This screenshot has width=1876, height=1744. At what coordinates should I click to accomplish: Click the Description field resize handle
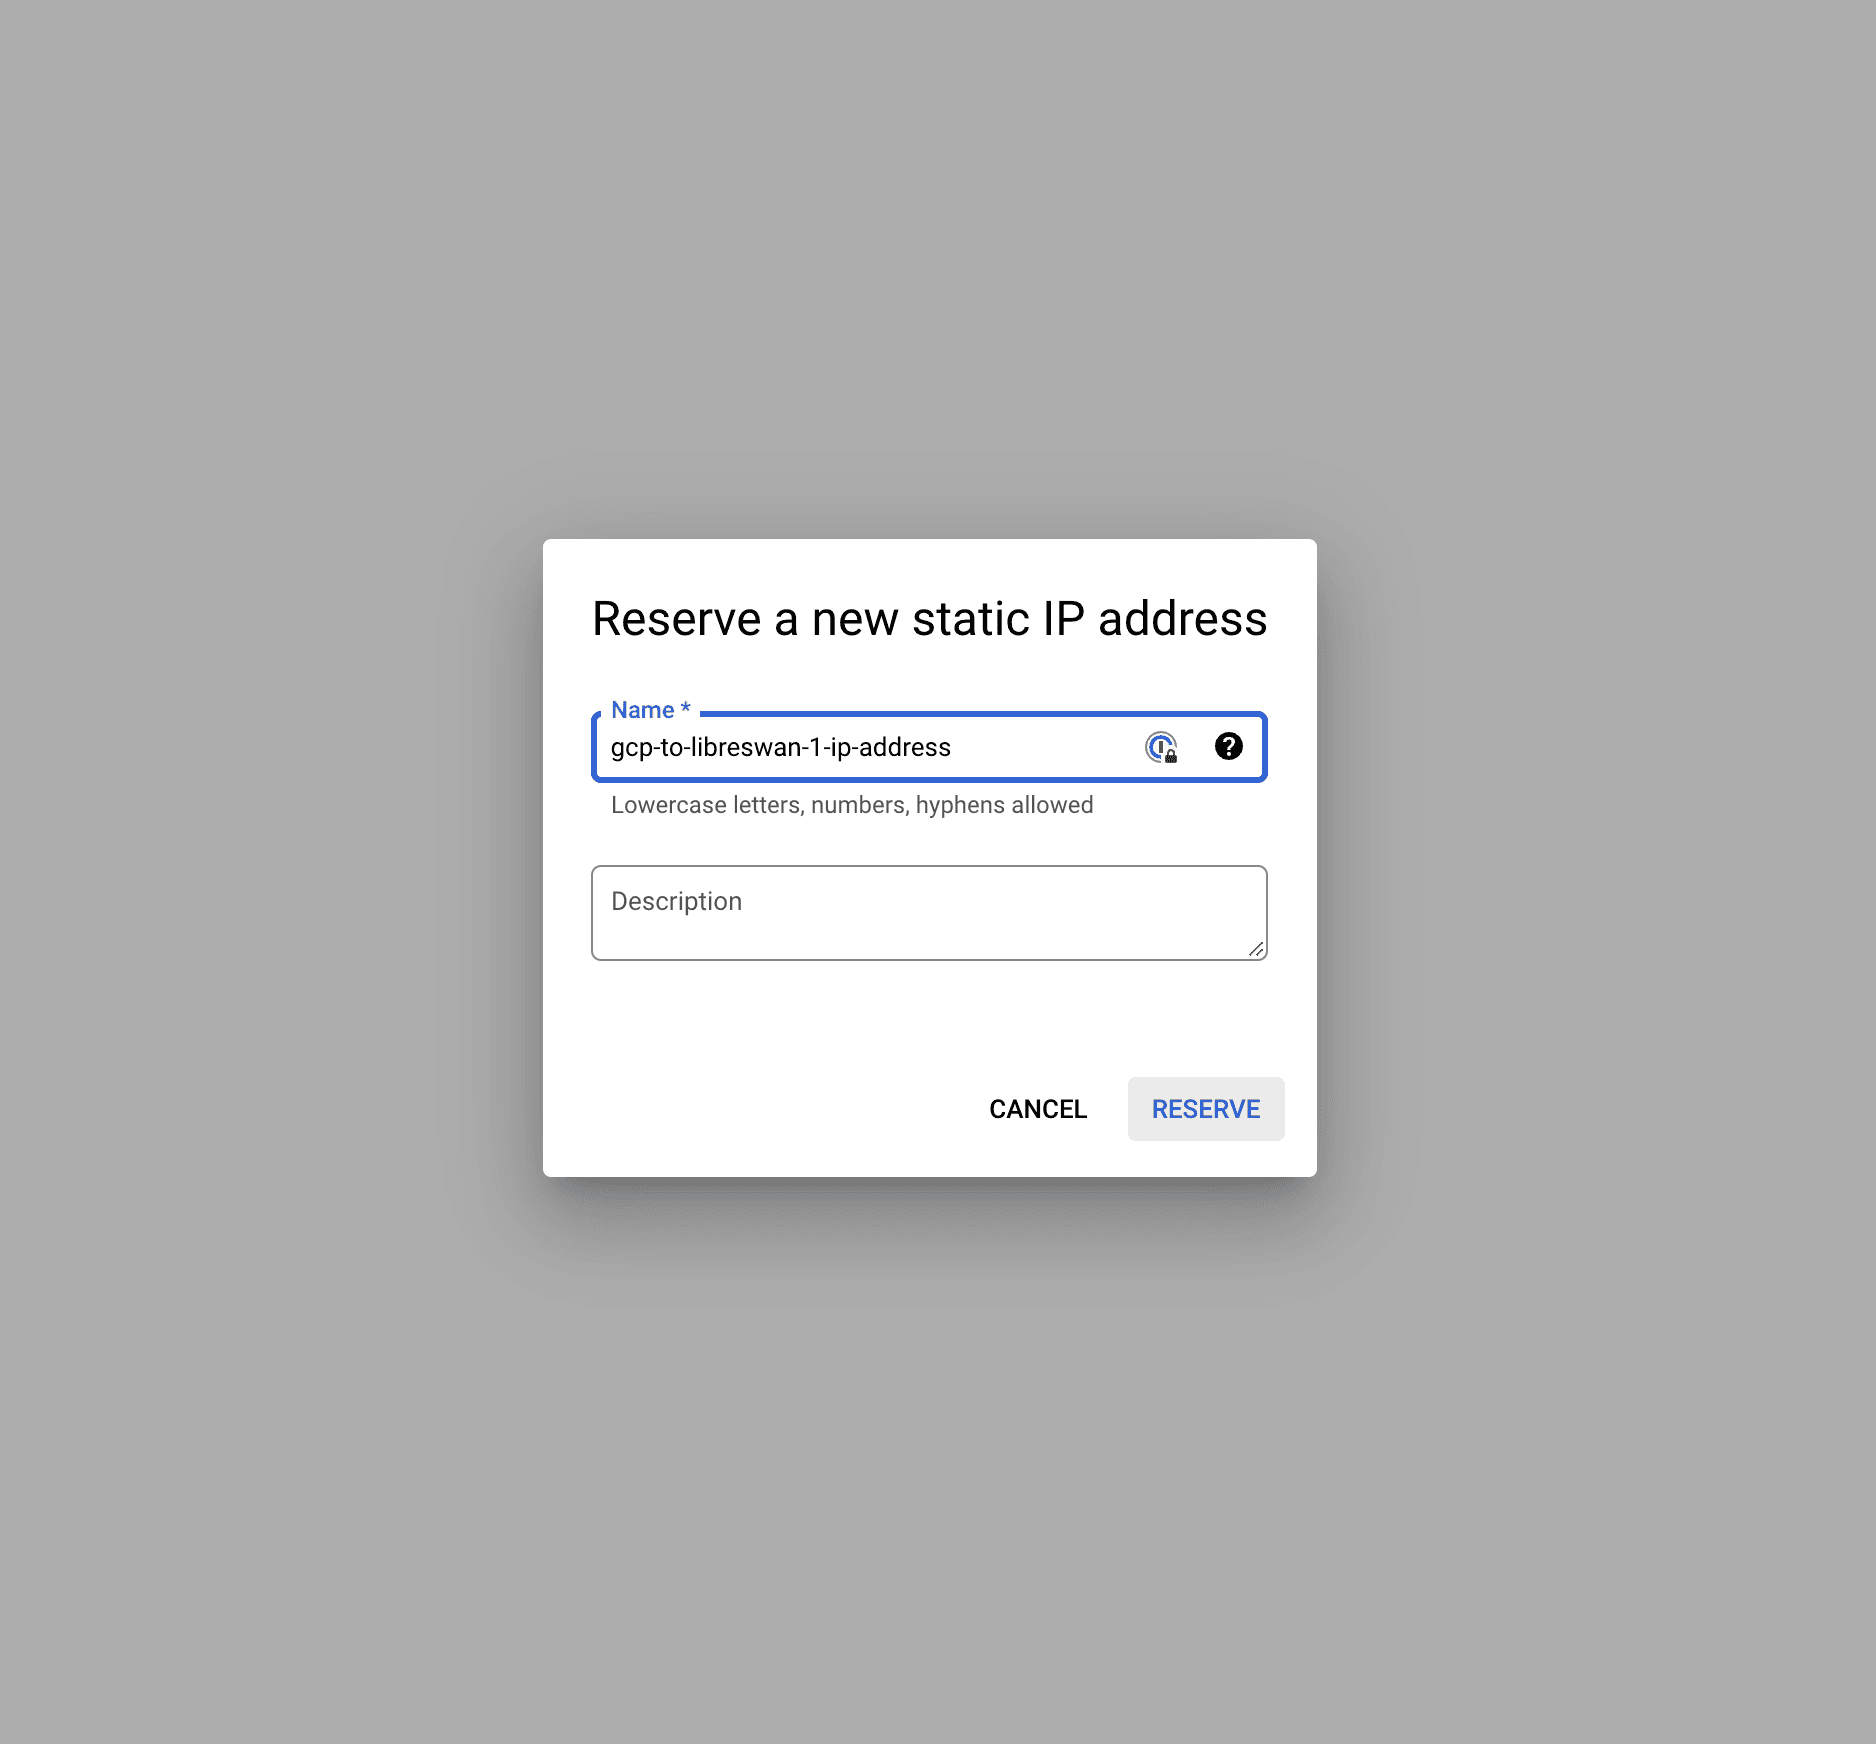[x=1256, y=949]
